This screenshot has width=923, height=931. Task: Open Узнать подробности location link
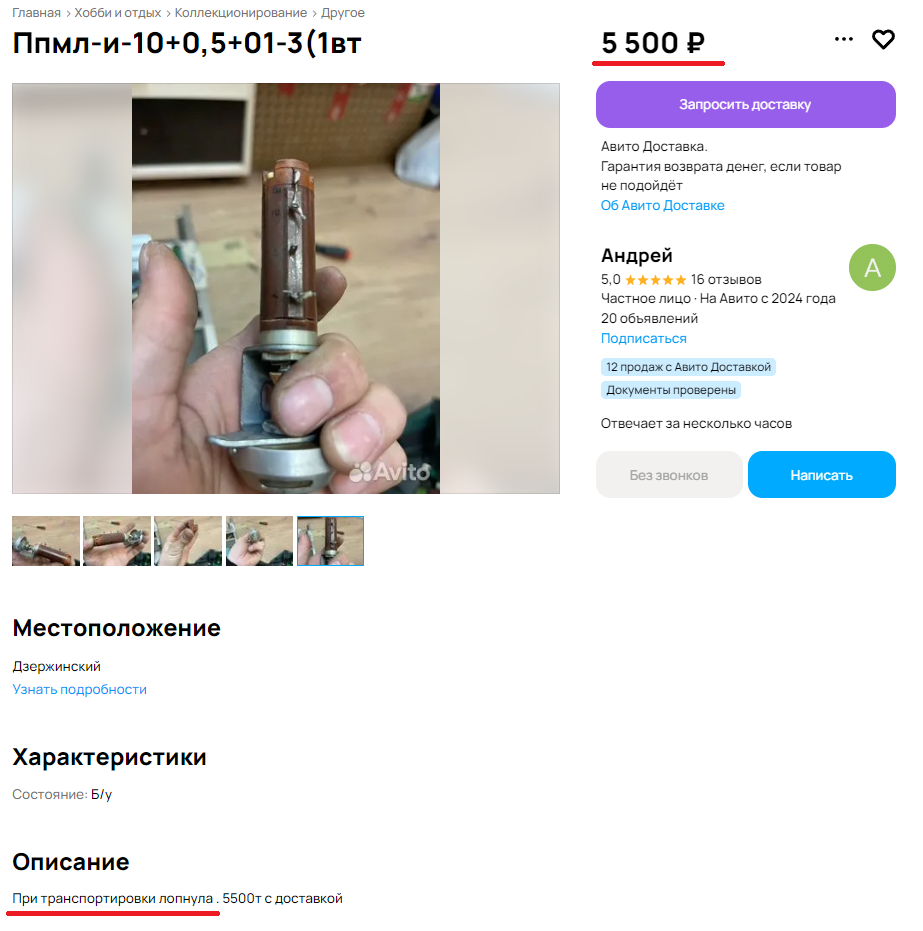(80, 689)
